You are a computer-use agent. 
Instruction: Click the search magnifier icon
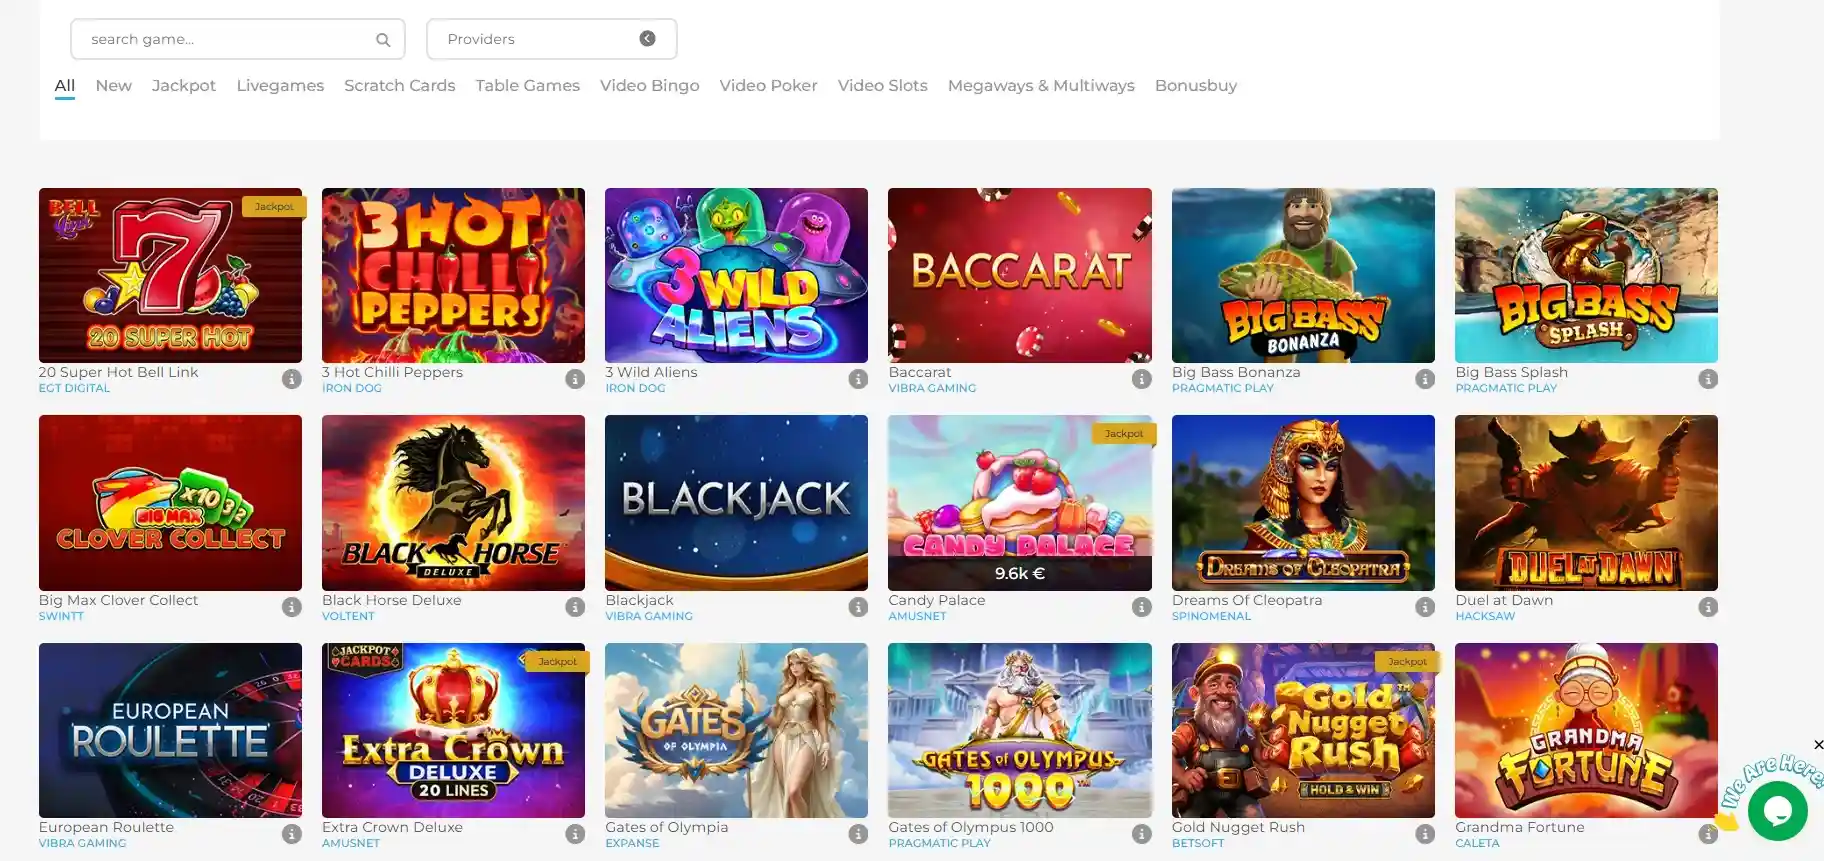coord(383,40)
